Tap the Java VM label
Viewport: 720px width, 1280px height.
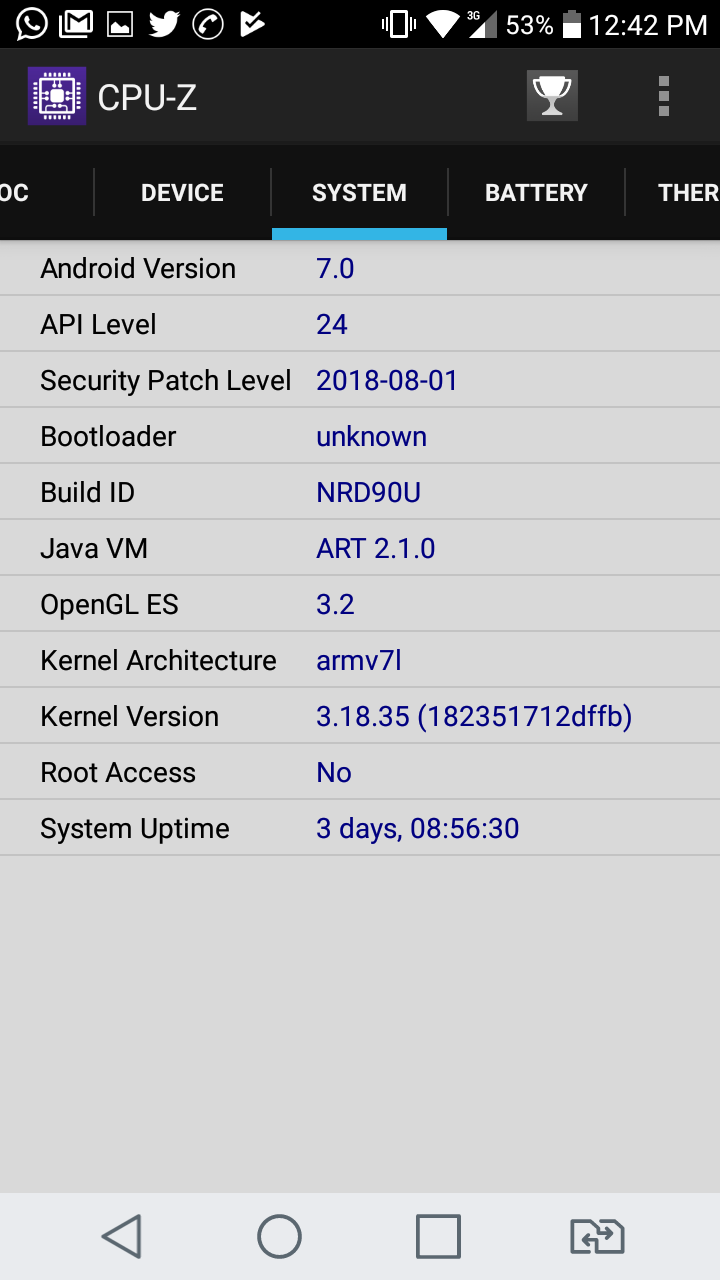(x=94, y=548)
